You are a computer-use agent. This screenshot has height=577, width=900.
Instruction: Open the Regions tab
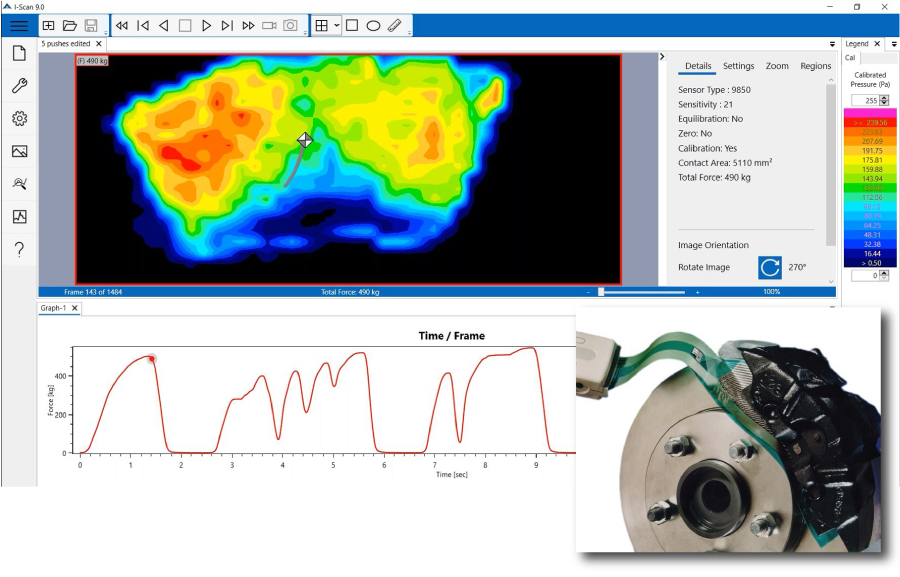(815, 66)
